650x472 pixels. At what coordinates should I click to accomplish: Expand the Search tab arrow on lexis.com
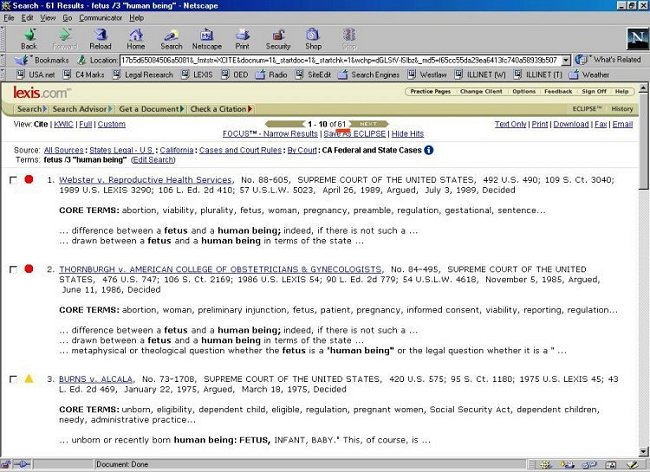click(x=44, y=109)
